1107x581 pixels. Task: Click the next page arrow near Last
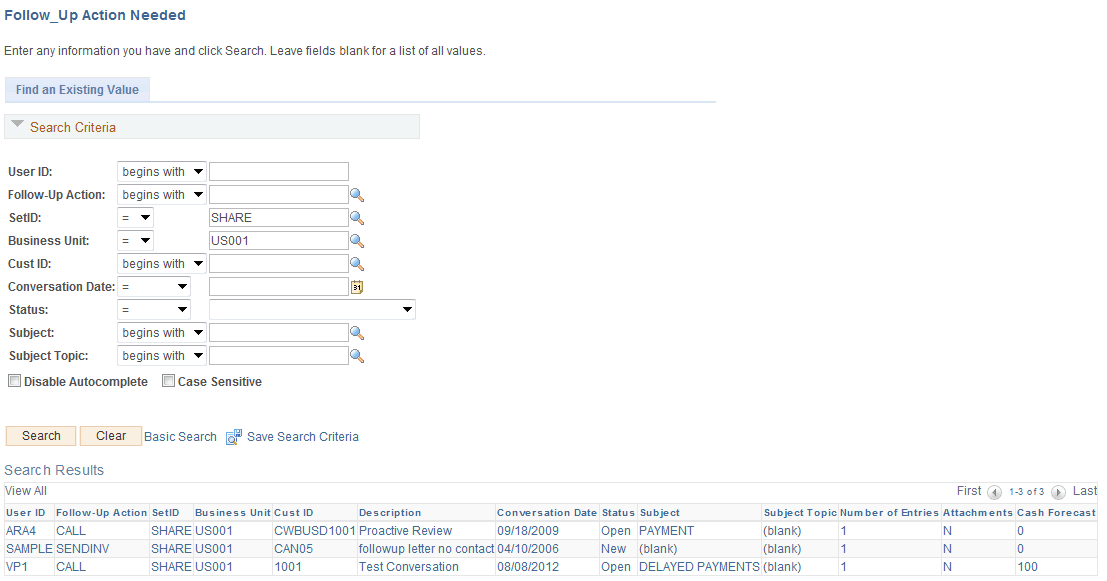1059,491
